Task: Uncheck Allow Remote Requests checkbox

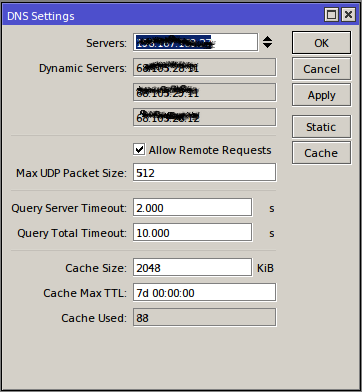Action: [x=139, y=150]
